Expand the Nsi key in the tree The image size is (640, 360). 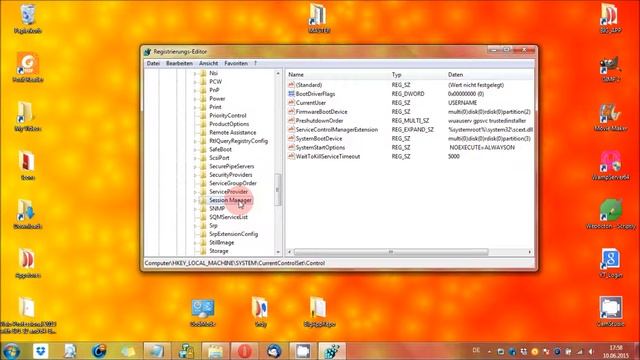195,73
